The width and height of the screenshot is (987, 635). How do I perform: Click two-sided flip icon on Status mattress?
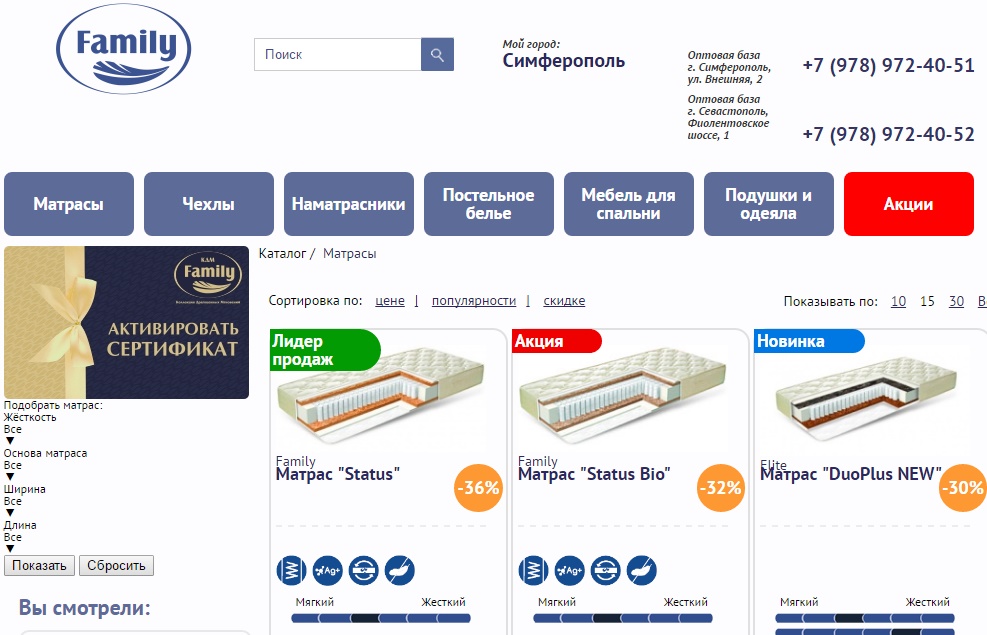click(363, 571)
